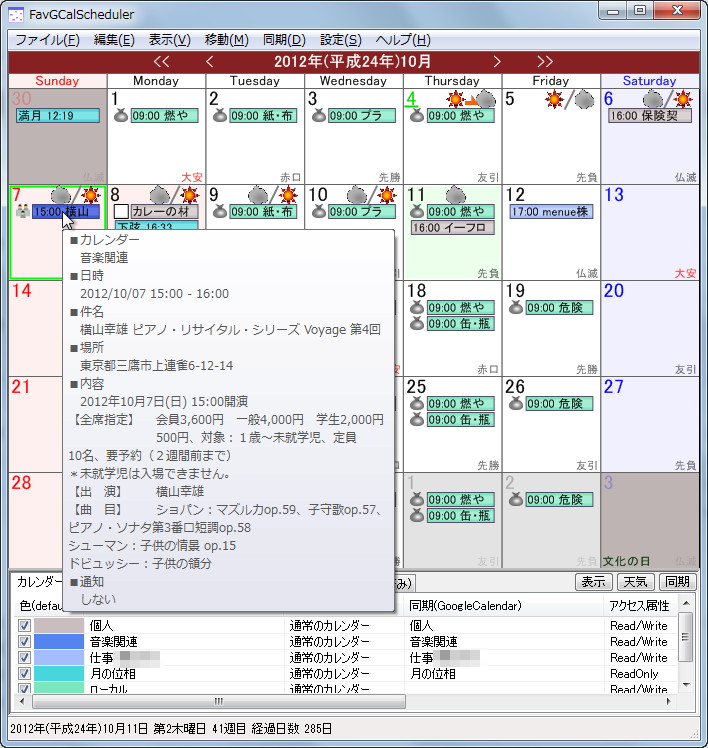708x748 pixels.
Task: Click the weather icon on October 8
Action: click(x=175, y=195)
